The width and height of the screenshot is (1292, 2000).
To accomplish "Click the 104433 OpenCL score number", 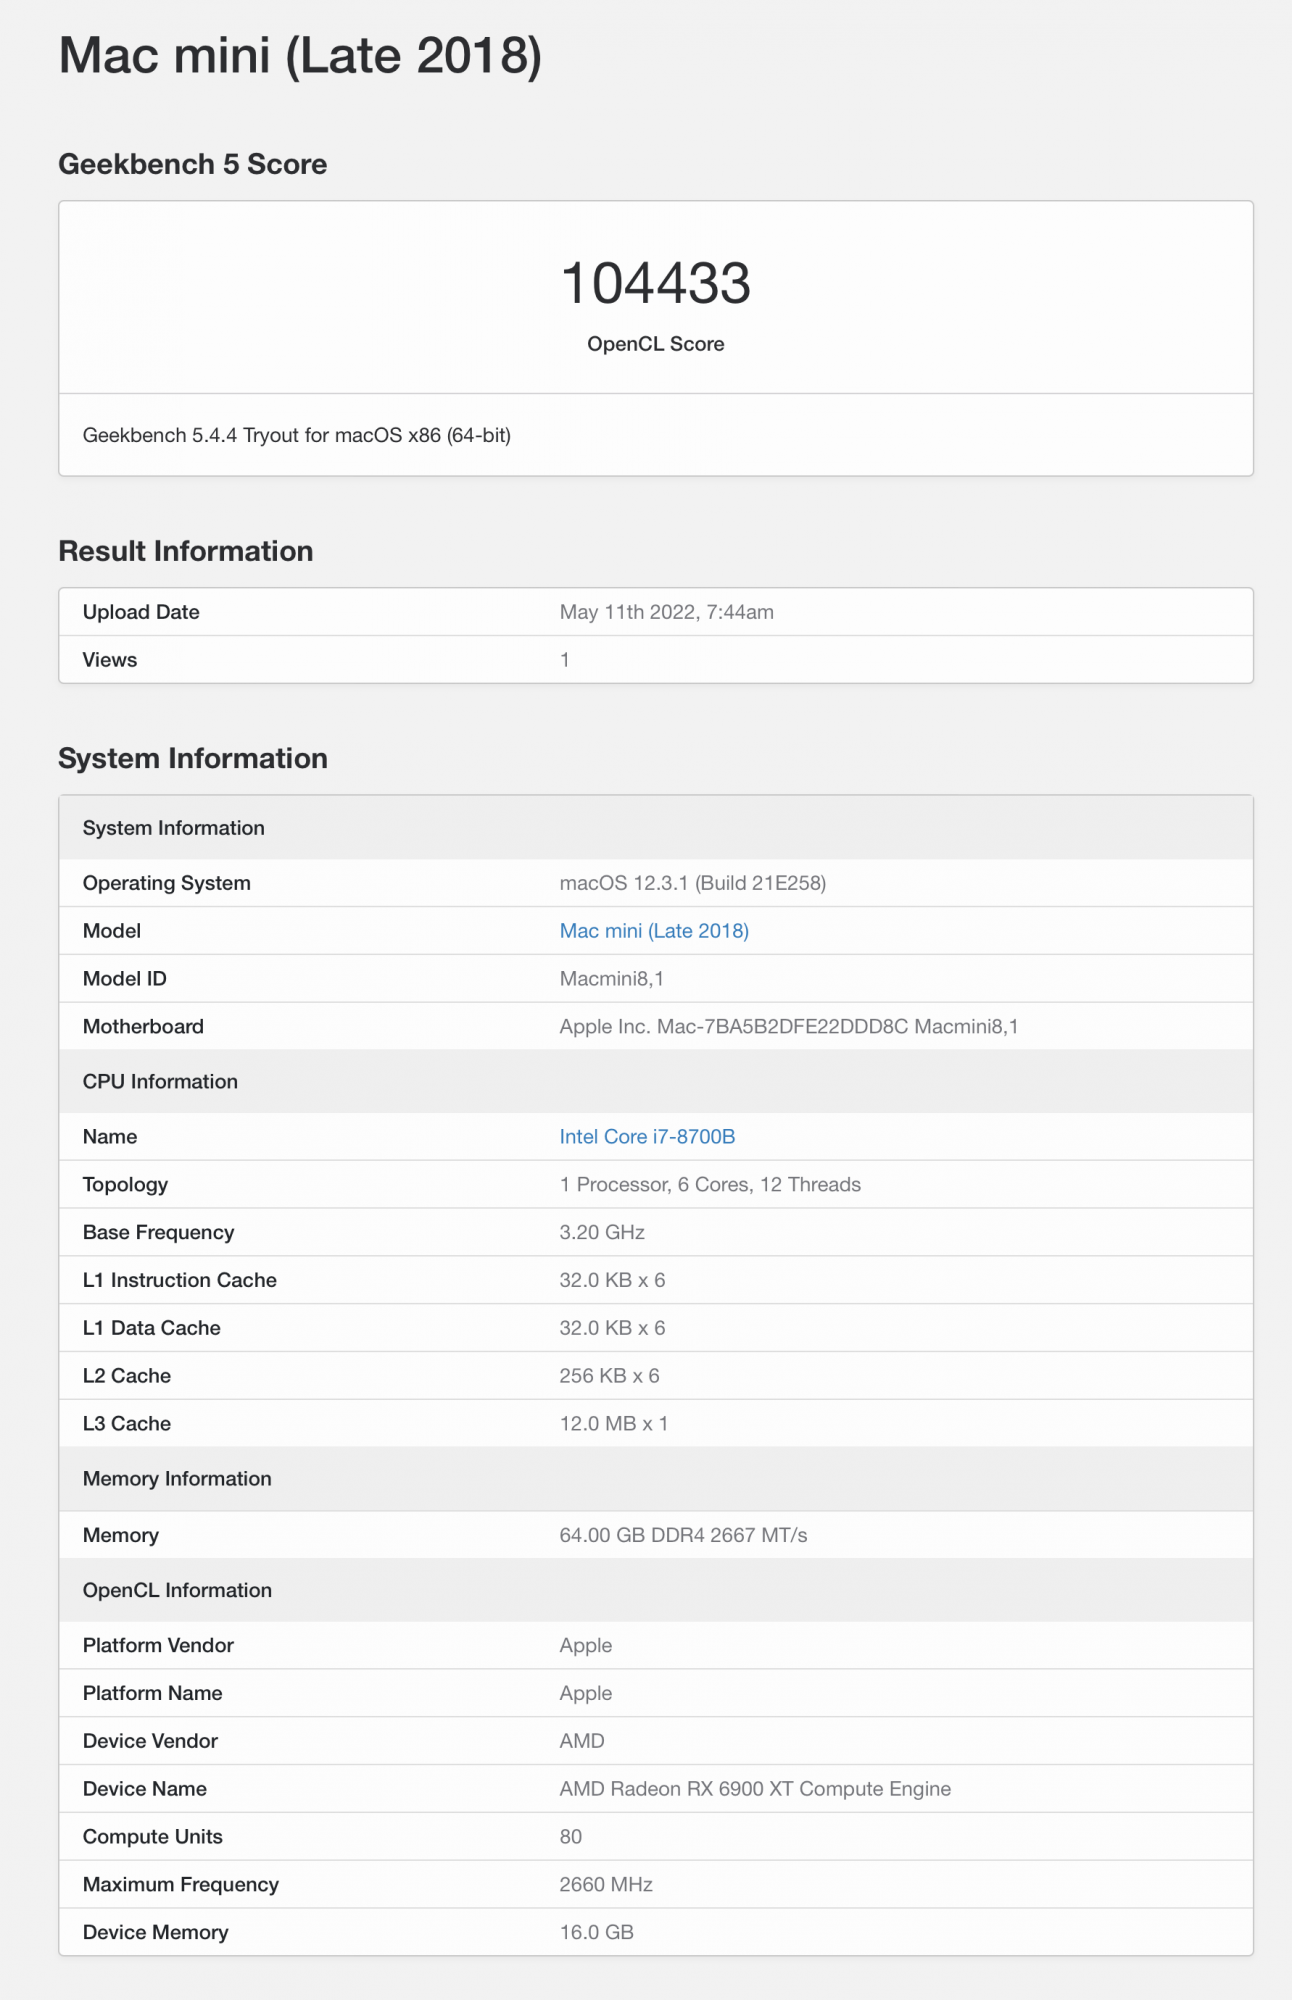I will pos(656,283).
